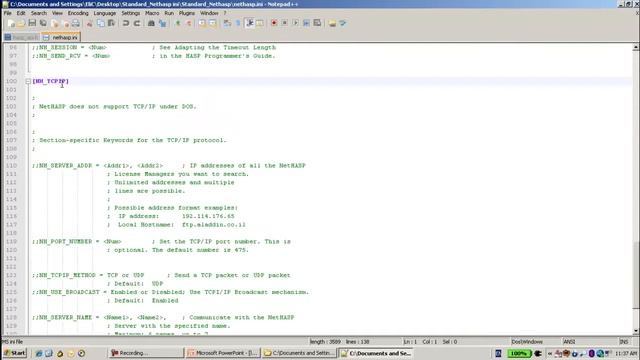Click the Close All toolbar icon
The width and height of the screenshot is (640, 360).
[66, 23]
